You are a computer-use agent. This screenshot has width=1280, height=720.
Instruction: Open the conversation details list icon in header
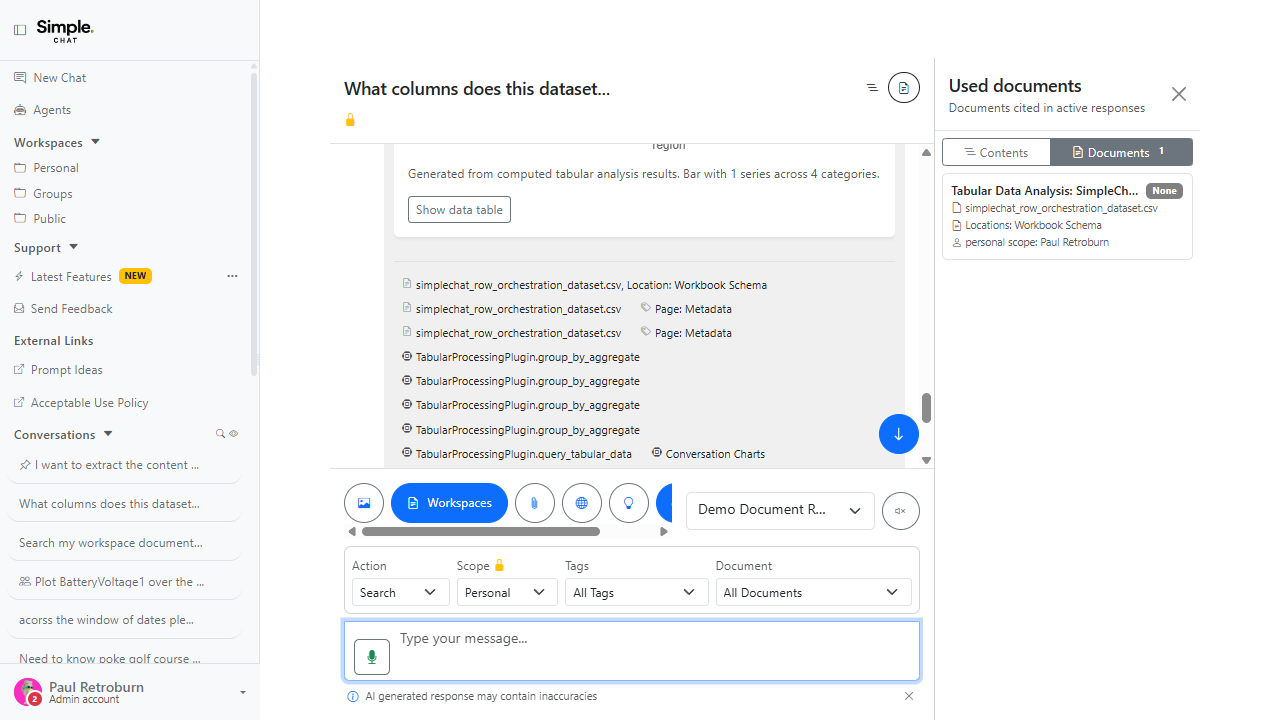point(872,88)
